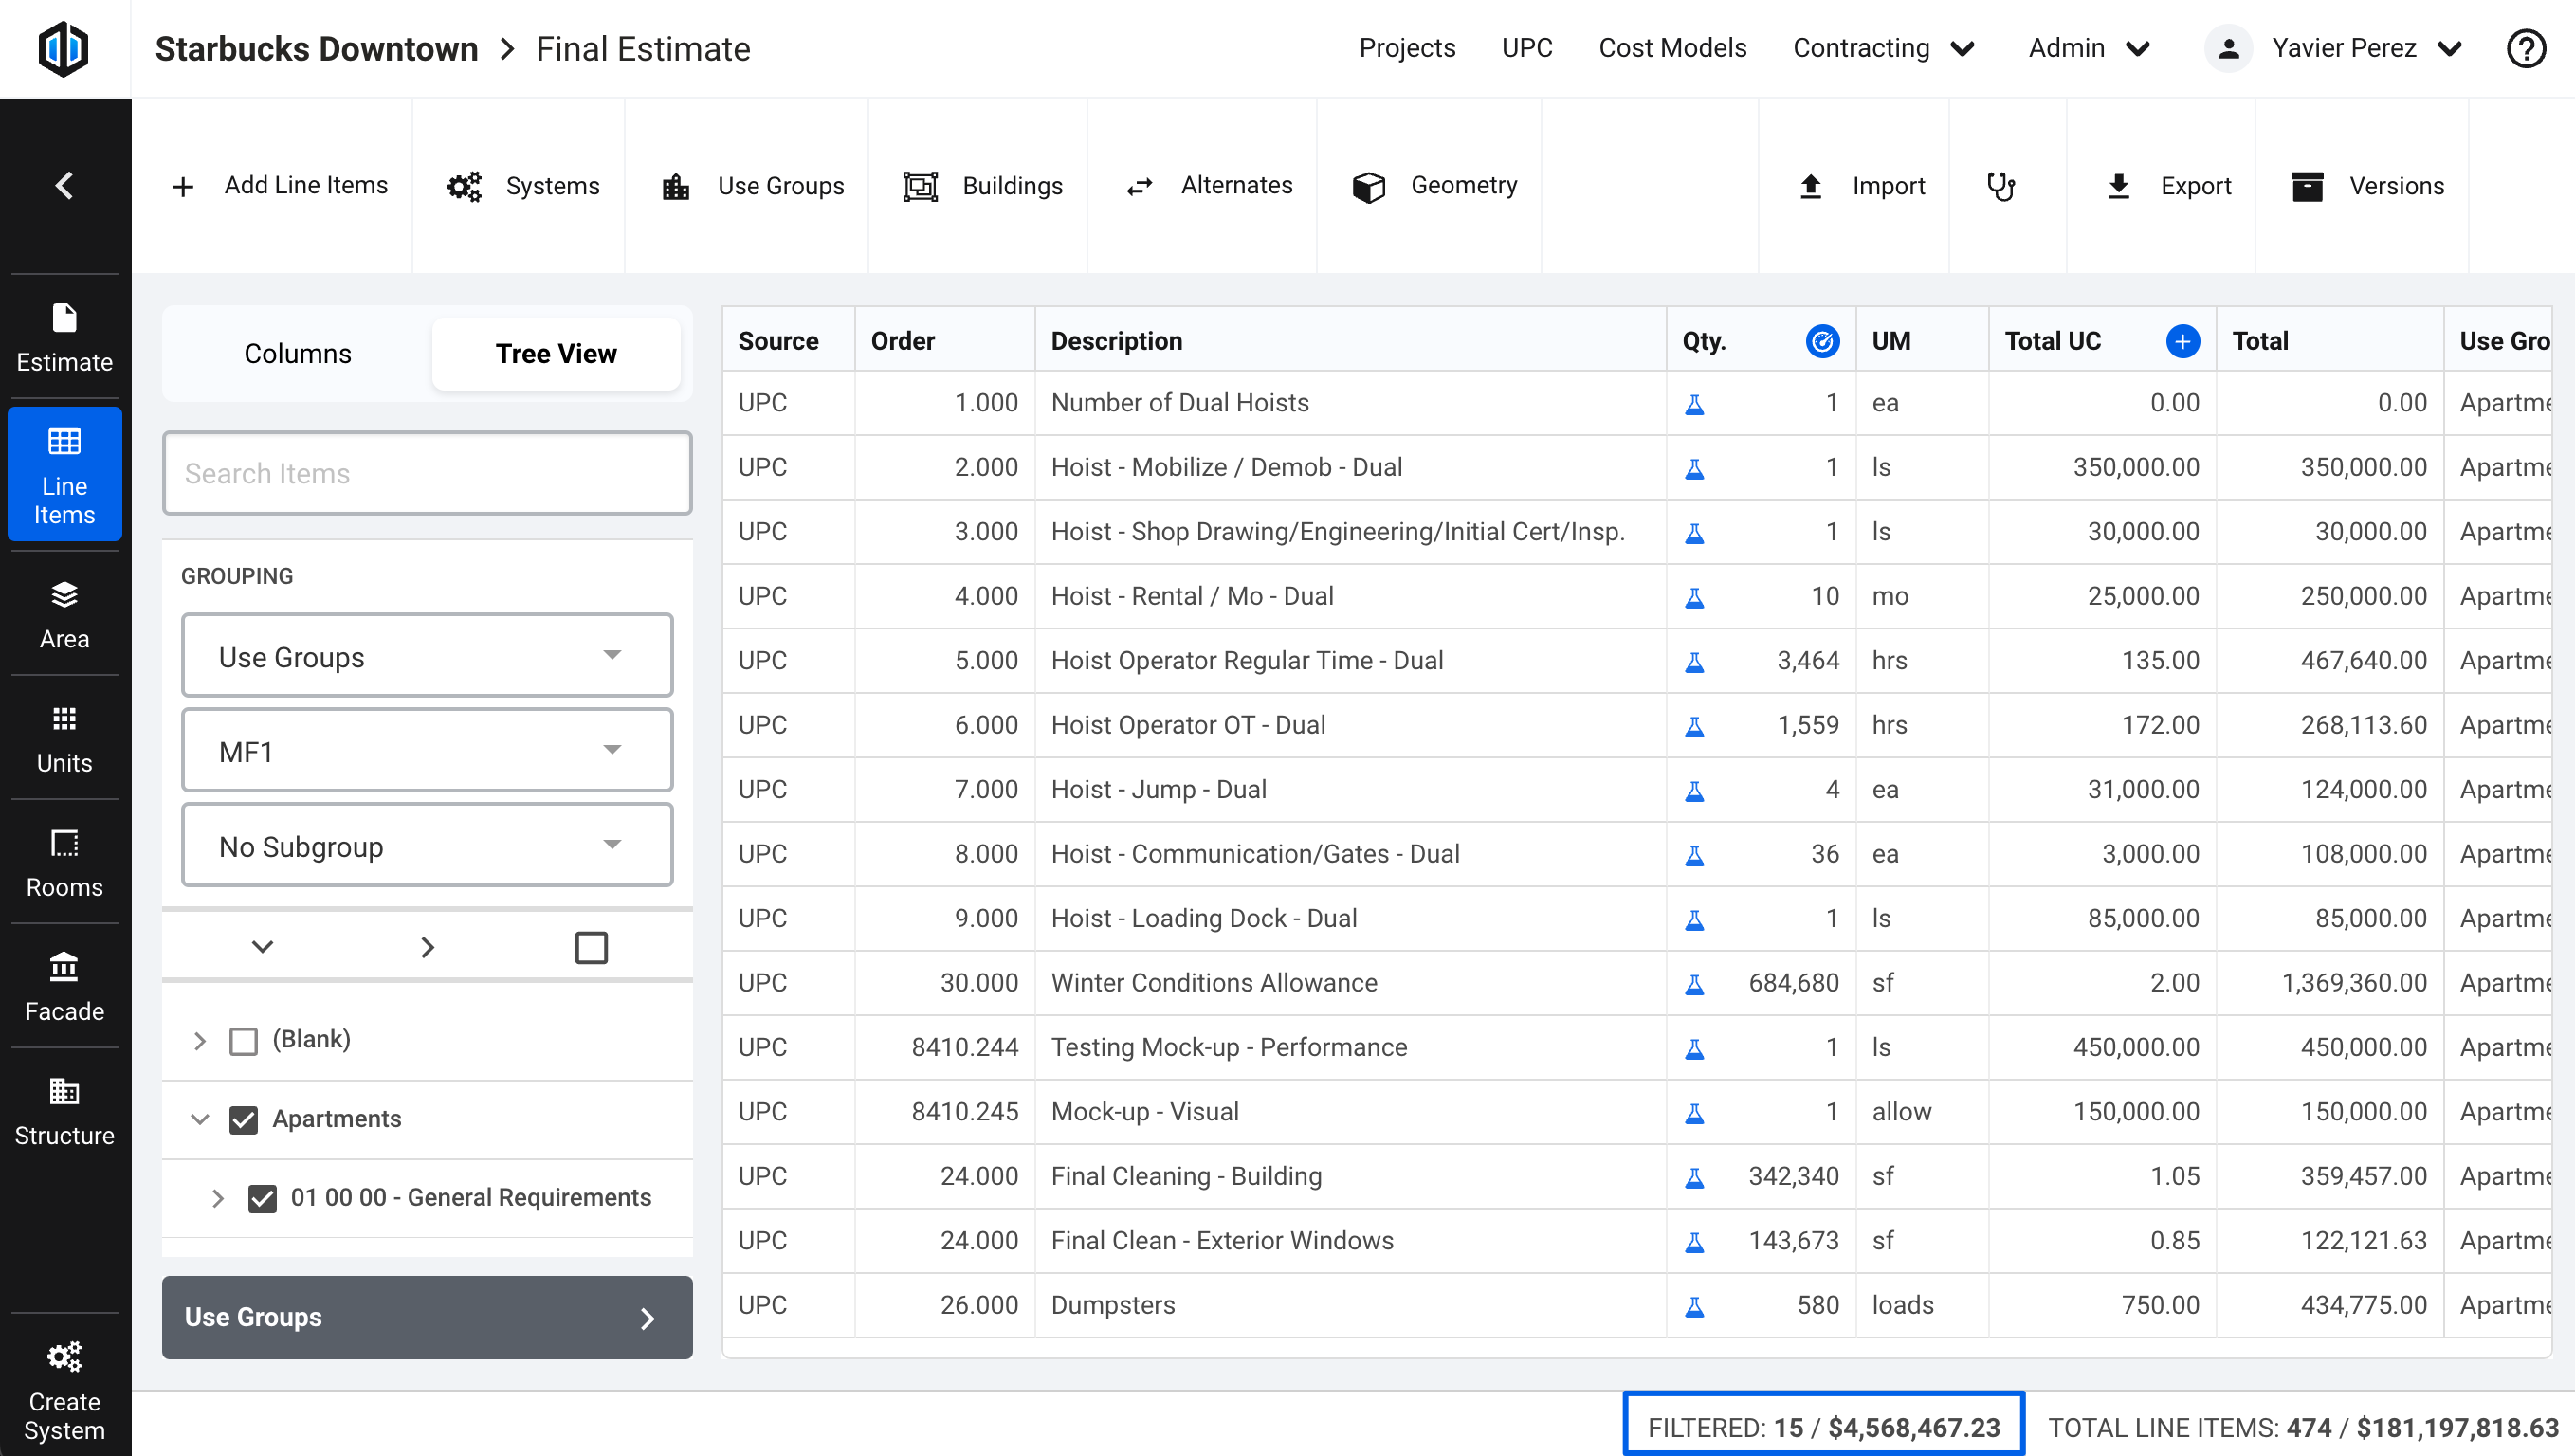Select the Rooms sidebar icon

pyautogui.click(x=63, y=861)
